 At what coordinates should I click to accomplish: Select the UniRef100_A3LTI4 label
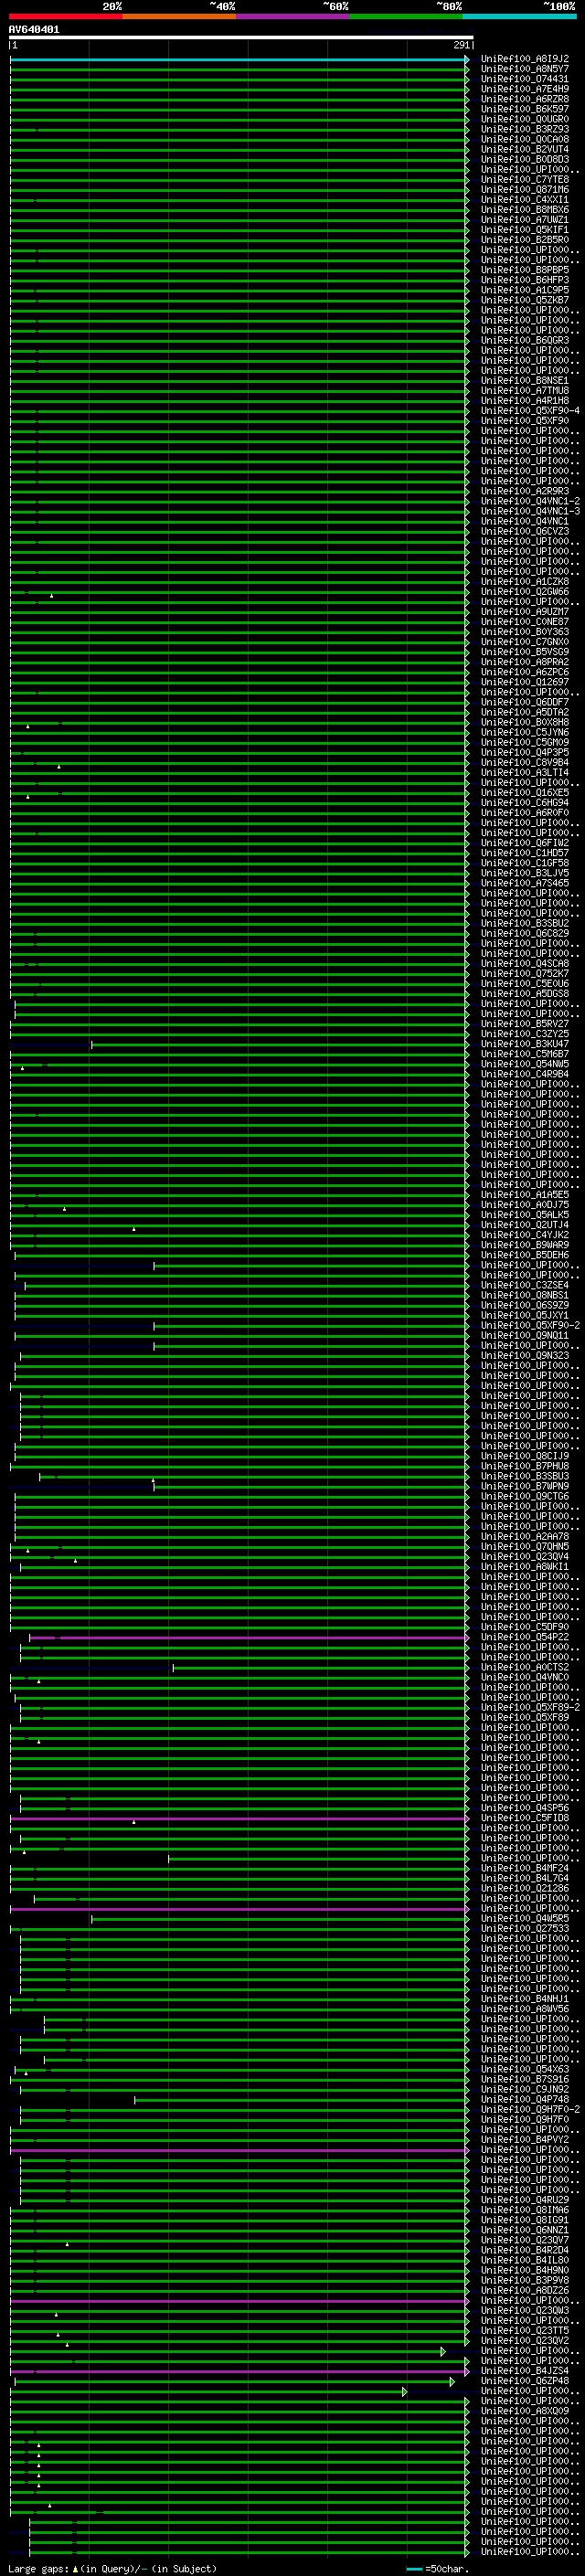pos(525,772)
